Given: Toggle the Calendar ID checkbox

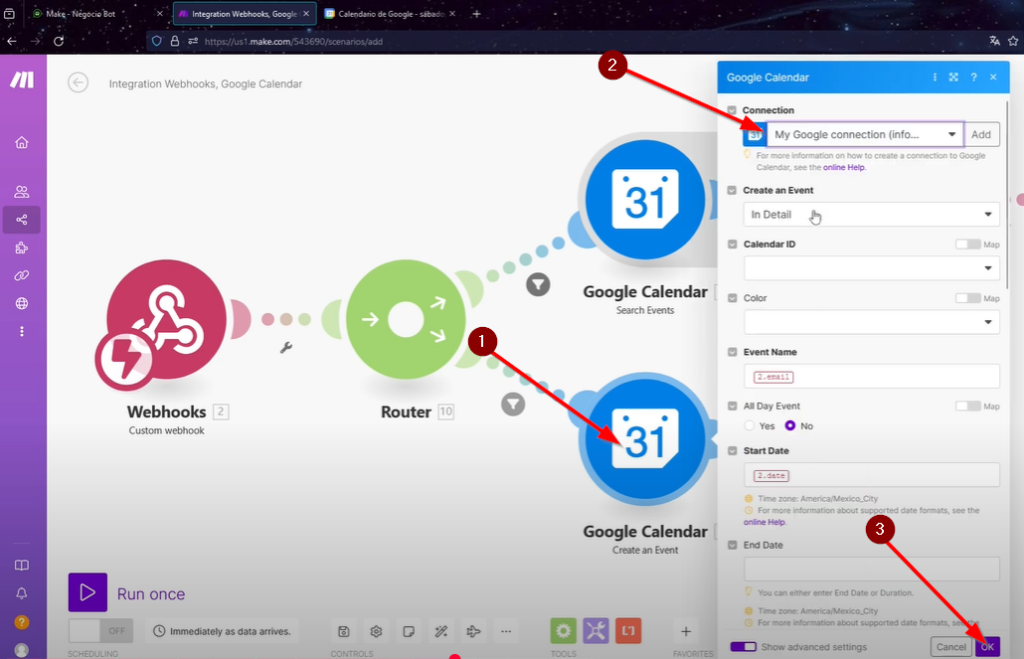Looking at the screenshot, I should click(x=732, y=244).
